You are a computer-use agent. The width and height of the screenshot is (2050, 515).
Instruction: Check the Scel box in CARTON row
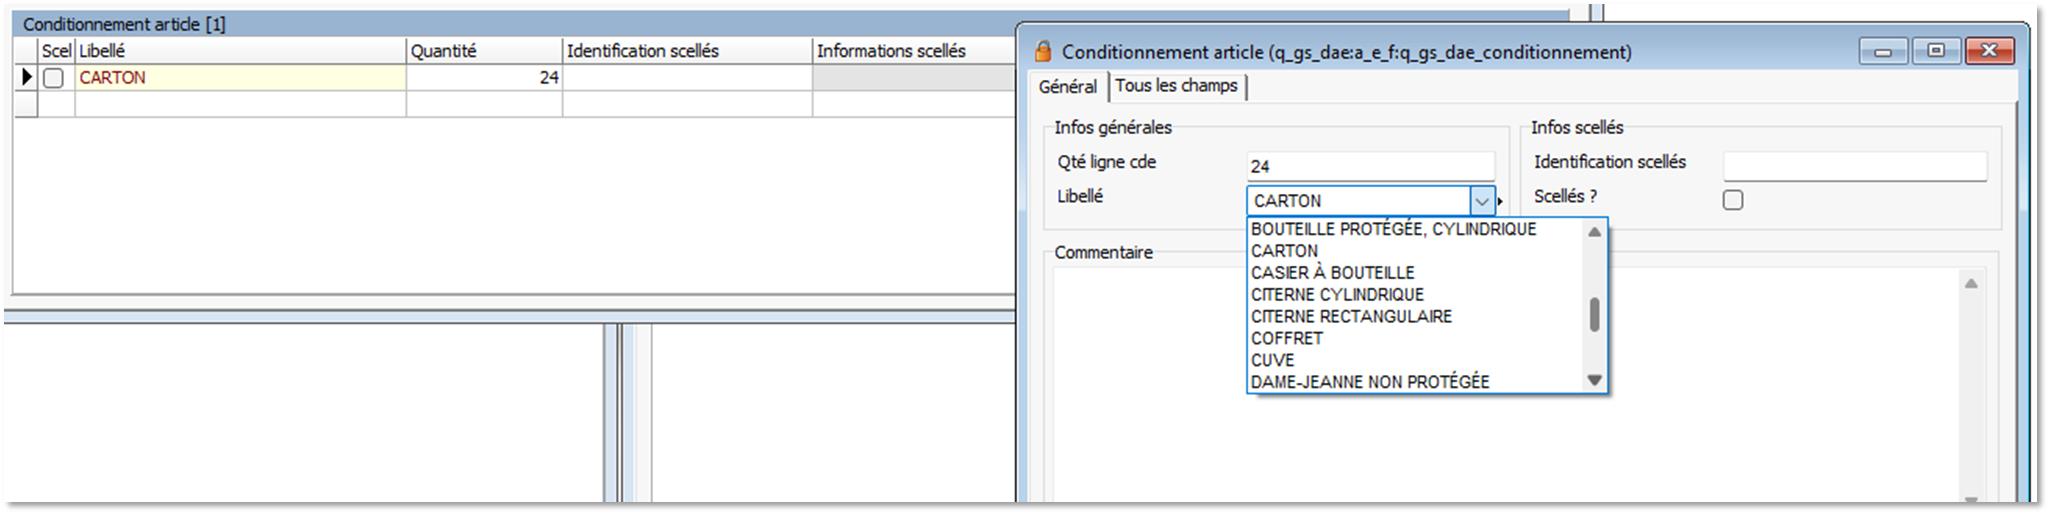point(54,78)
